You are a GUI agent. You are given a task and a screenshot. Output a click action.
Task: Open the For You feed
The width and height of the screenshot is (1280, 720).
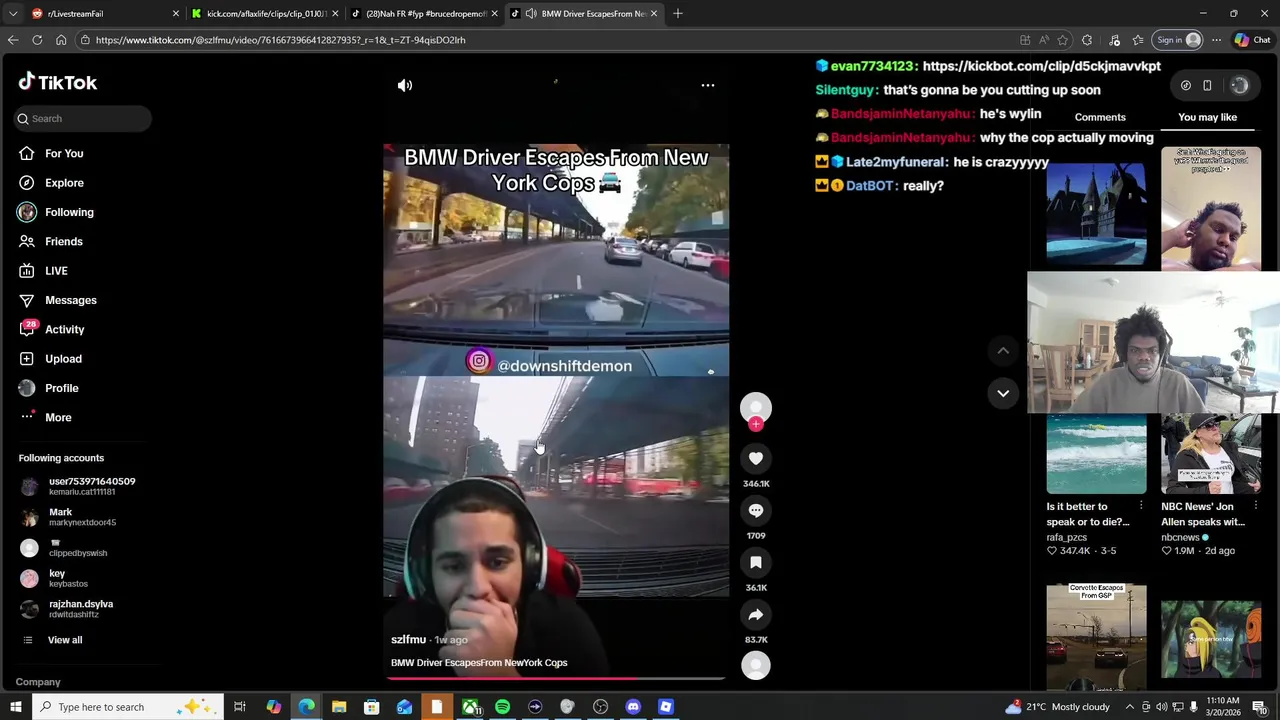click(64, 153)
